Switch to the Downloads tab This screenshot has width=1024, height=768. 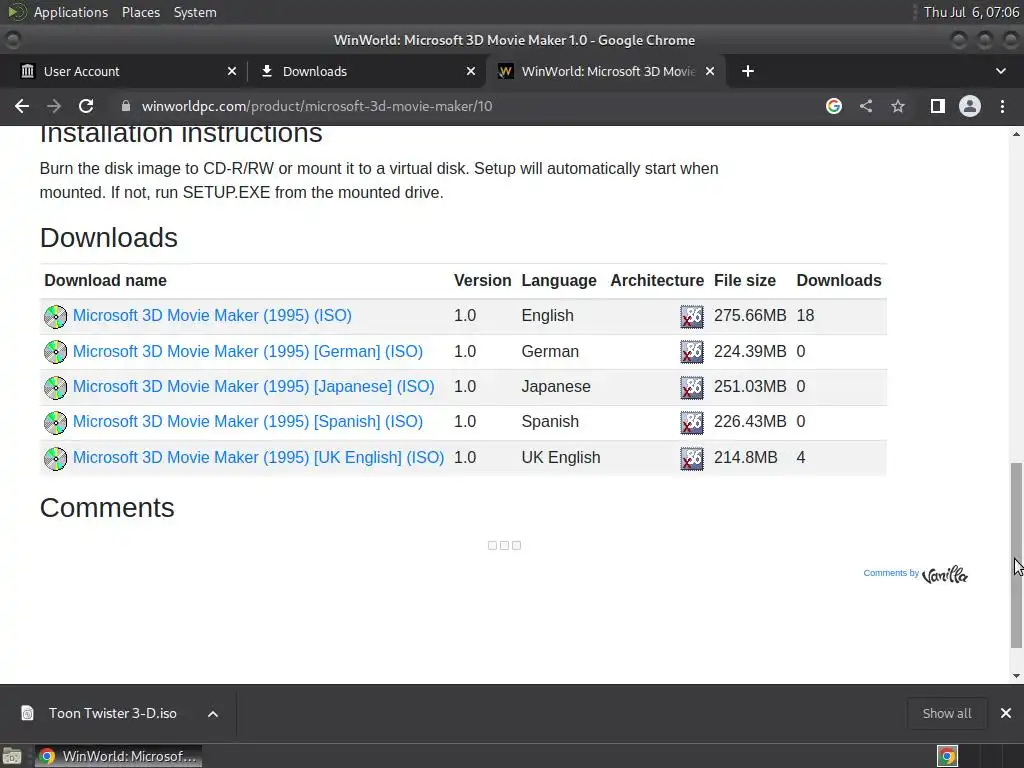point(366,71)
